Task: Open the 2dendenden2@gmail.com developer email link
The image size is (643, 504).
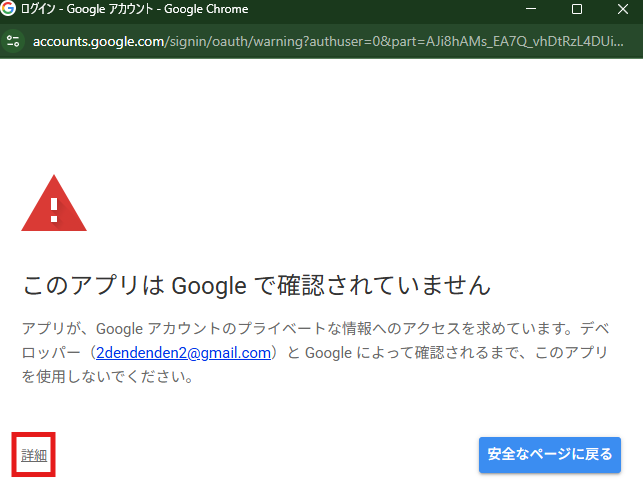Action: pos(183,353)
